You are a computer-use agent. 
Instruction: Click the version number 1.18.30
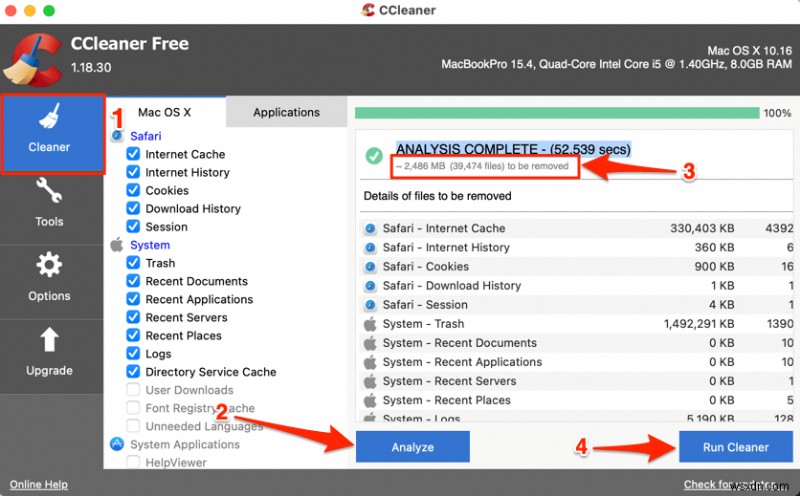(91, 67)
